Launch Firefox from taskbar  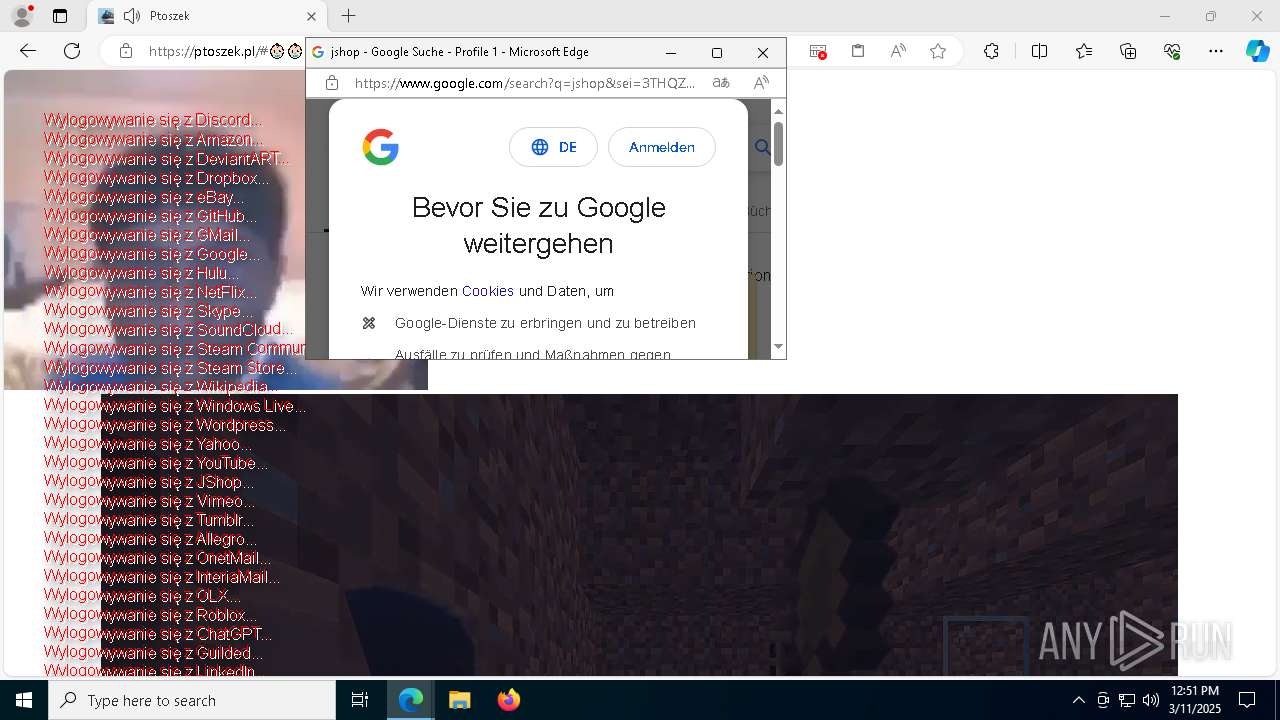click(x=508, y=700)
